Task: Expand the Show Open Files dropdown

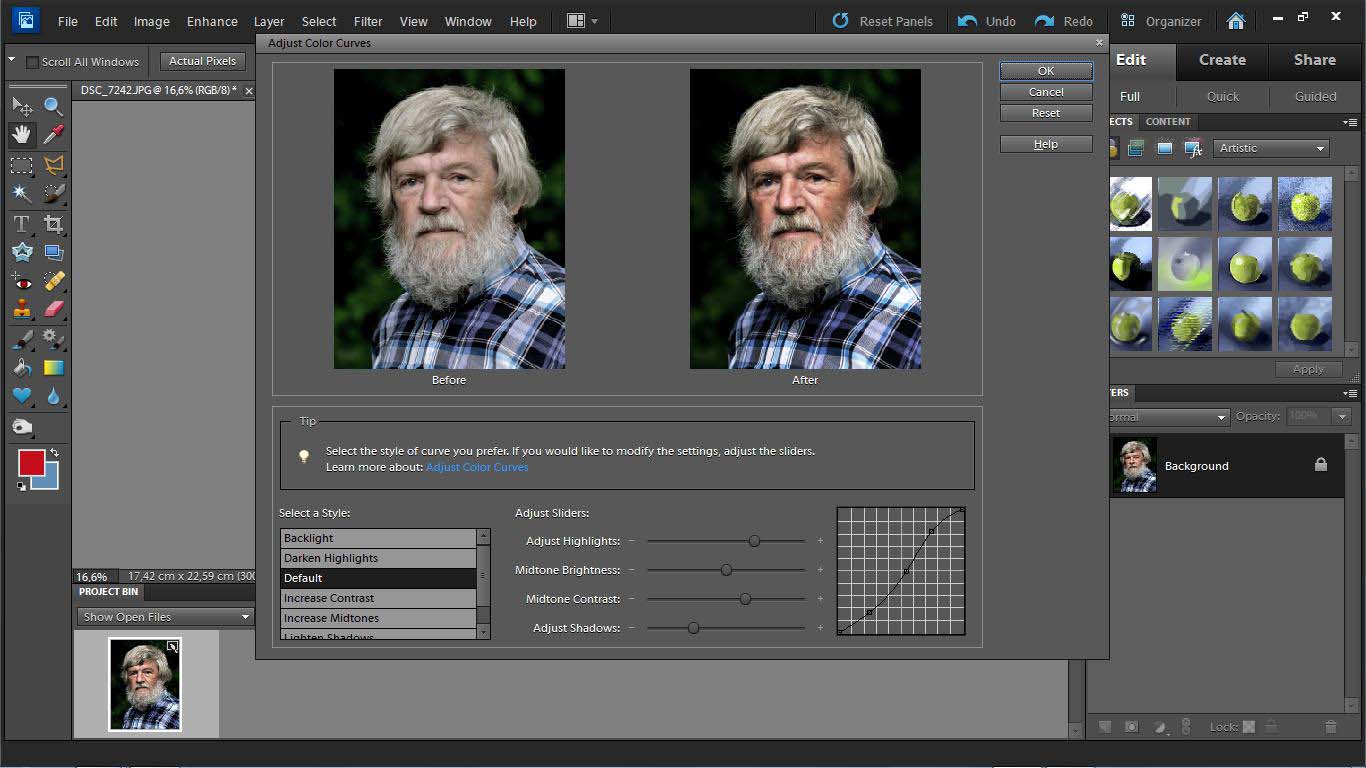Action: pyautogui.click(x=165, y=617)
